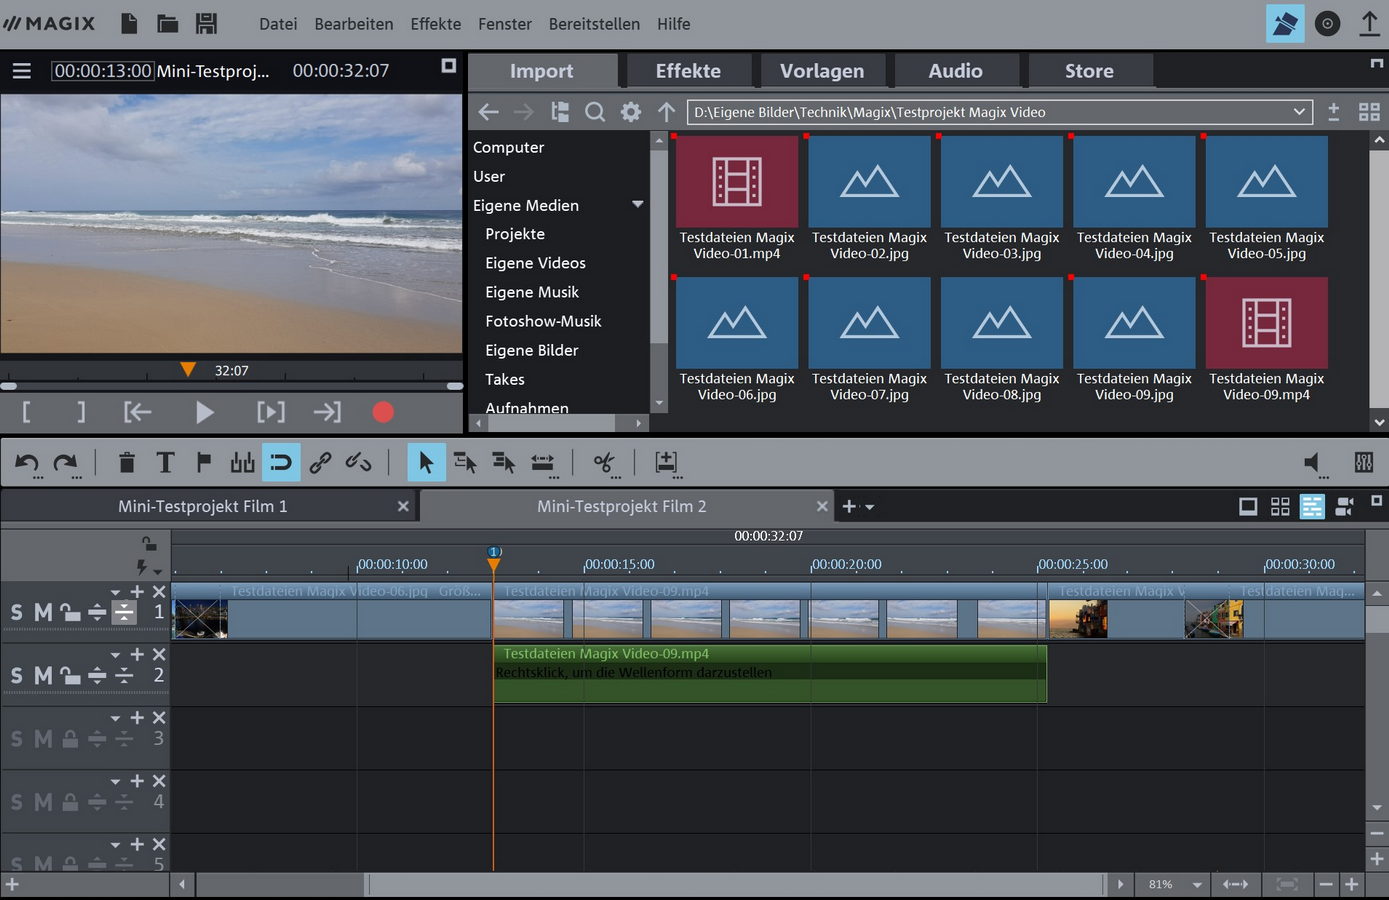Set range start with the bracket button
The height and width of the screenshot is (900, 1389).
(26, 412)
